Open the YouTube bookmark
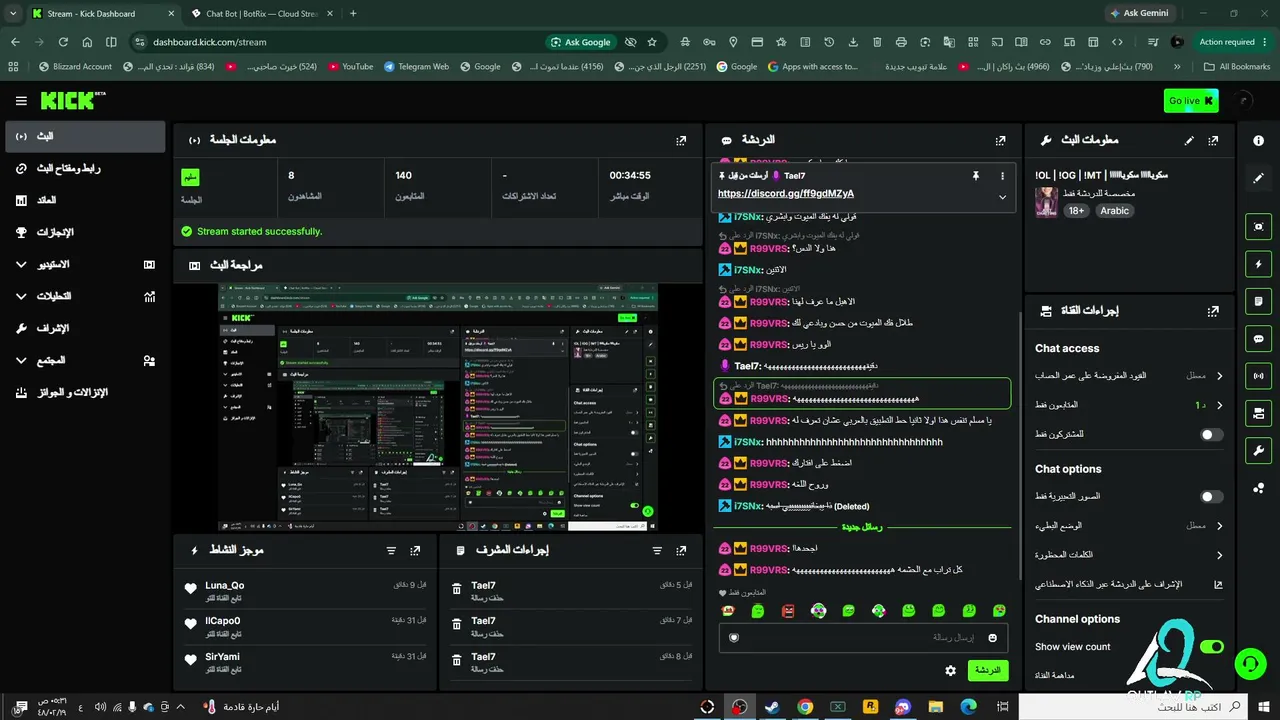The height and width of the screenshot is (720, 1280). [349, 67]
